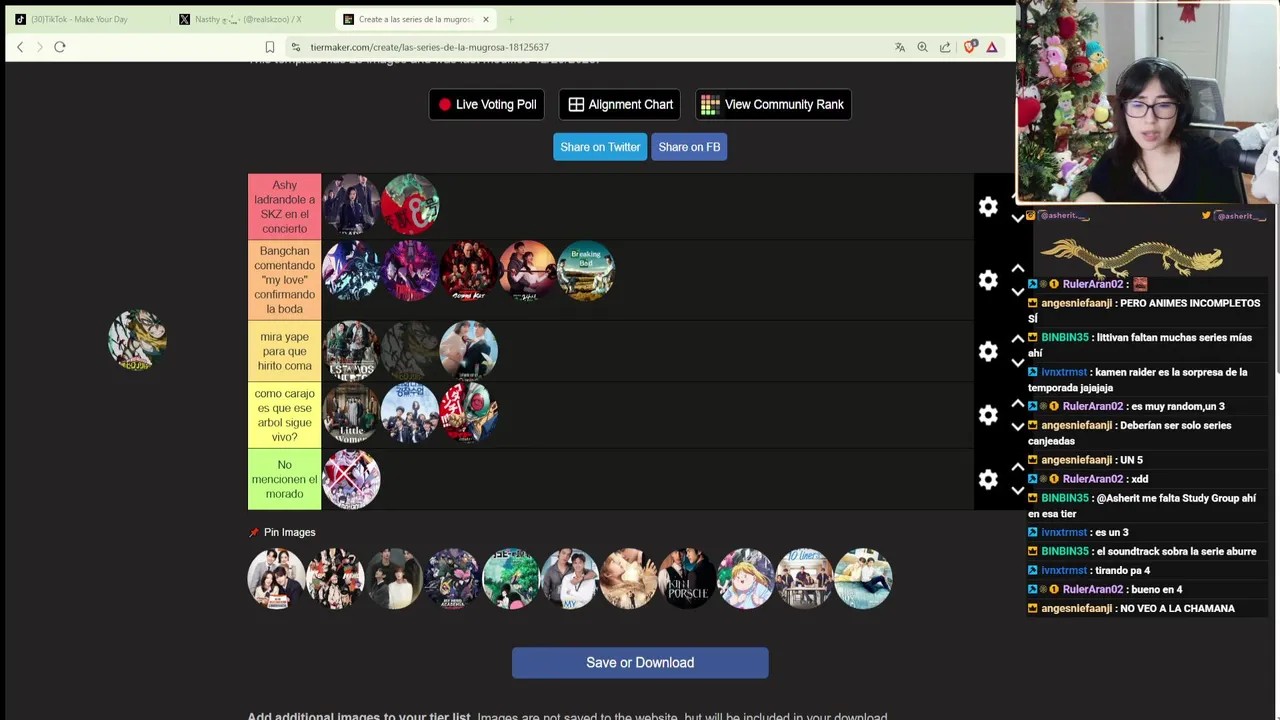
Task: Click the bookmark icon in the address bar
Action: [270, 47]
